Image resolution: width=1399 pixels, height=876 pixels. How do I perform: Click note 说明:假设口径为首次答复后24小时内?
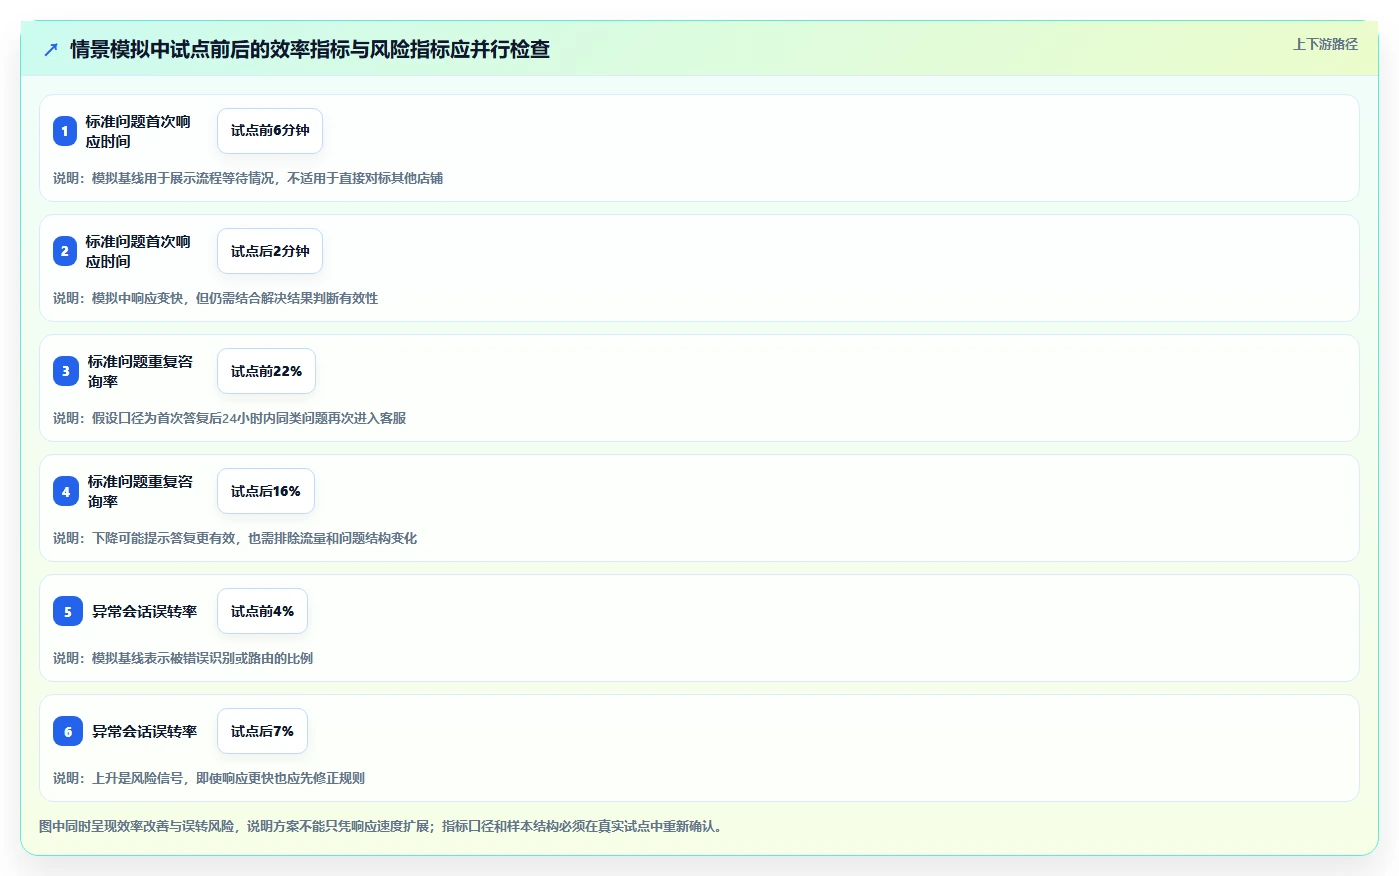[x=230, y=418]
